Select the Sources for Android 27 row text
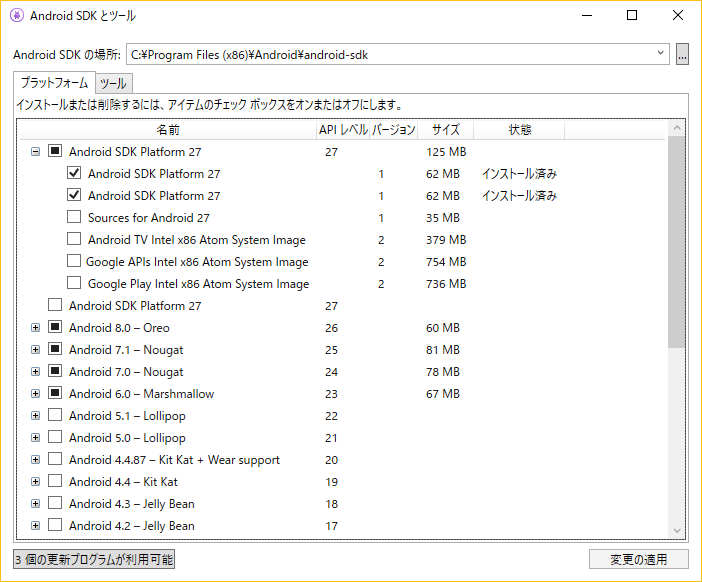This screenshot has height=582, width=702. click(x=149, y=218)
